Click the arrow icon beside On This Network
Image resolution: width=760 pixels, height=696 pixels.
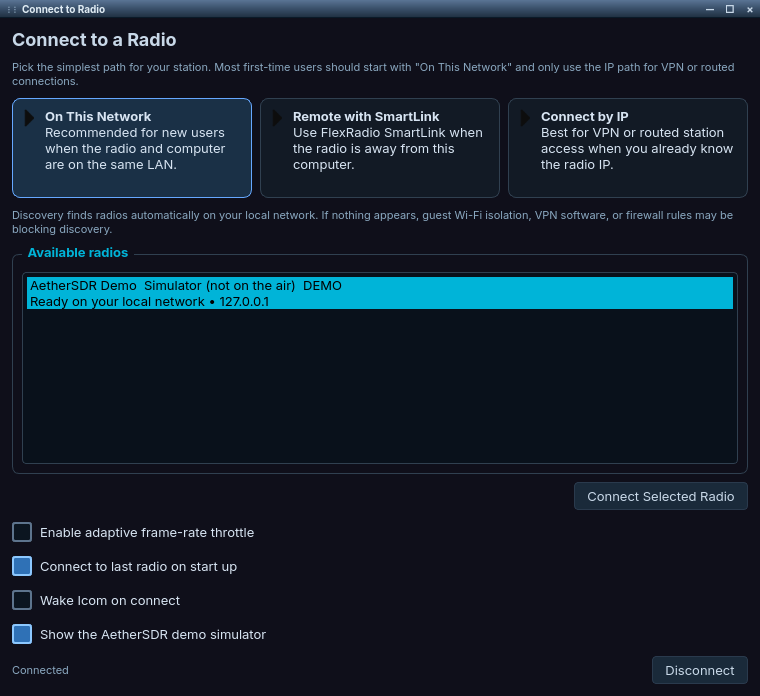click(30, 117)
